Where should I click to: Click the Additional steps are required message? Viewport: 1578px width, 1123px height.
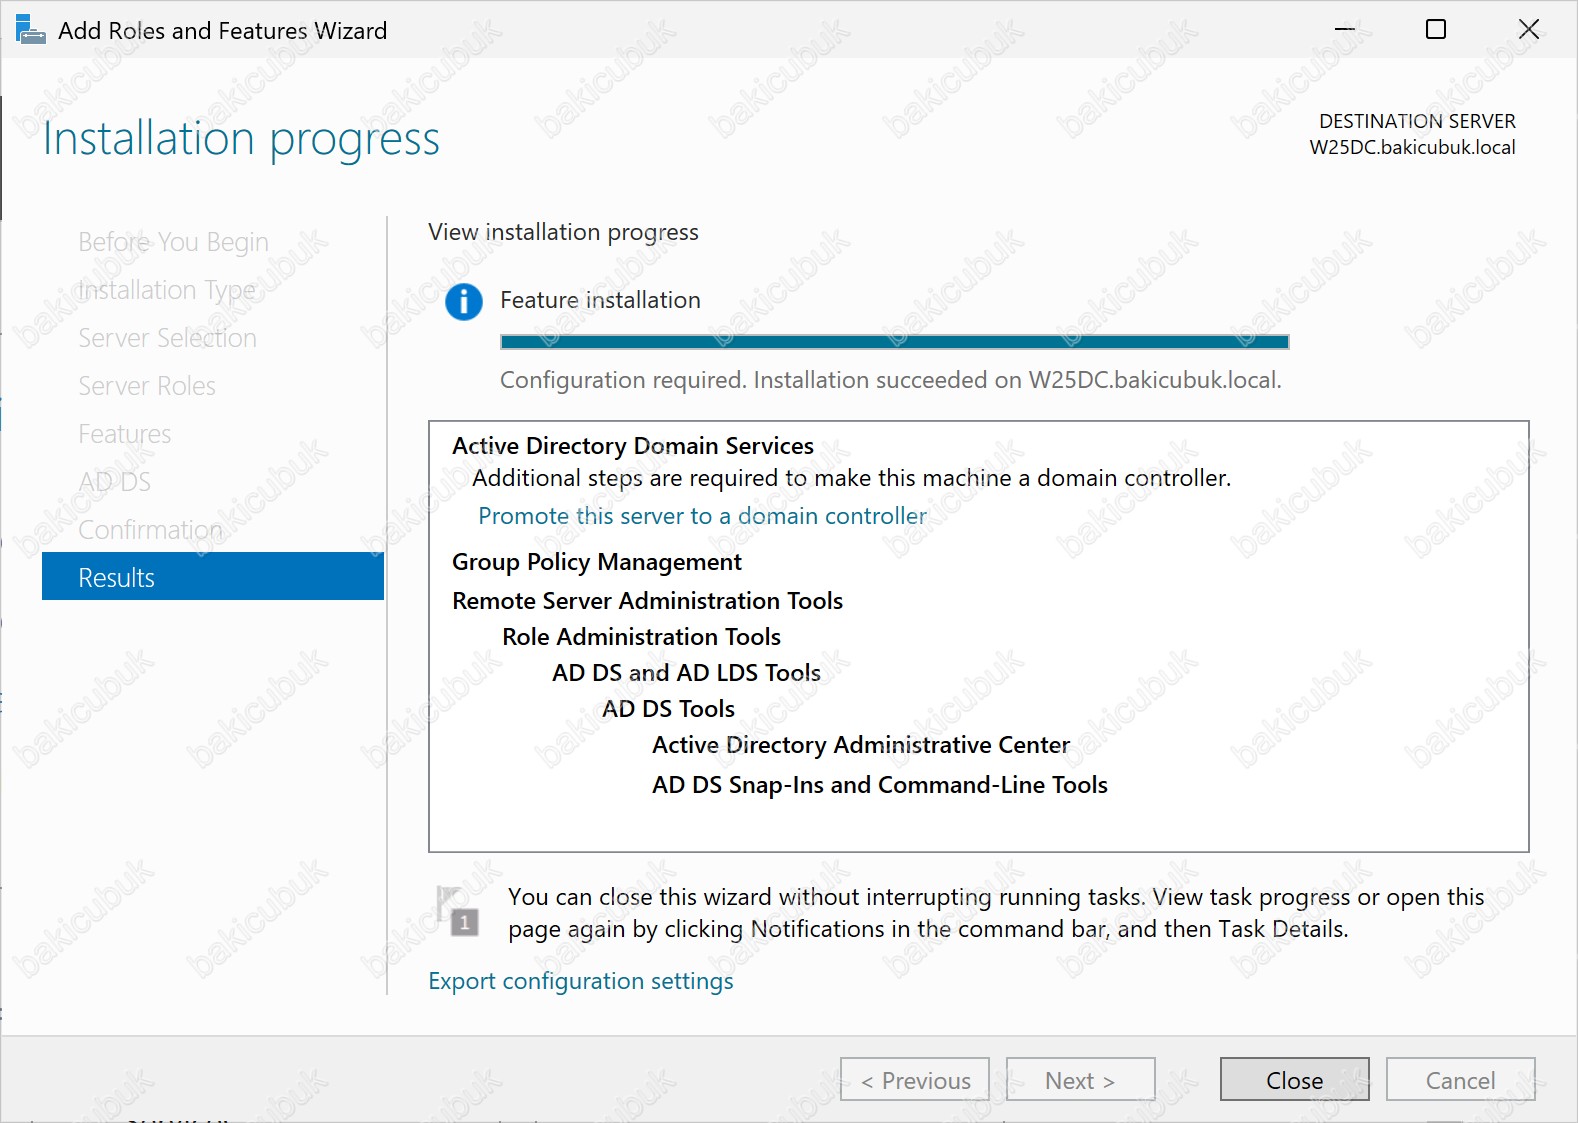point(852,478)
